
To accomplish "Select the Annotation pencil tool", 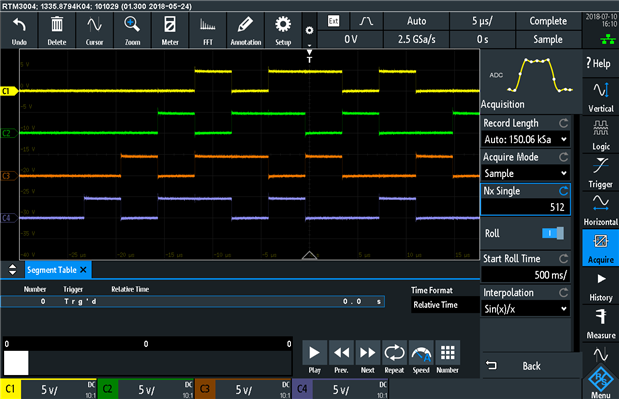I will click(246, 30).
